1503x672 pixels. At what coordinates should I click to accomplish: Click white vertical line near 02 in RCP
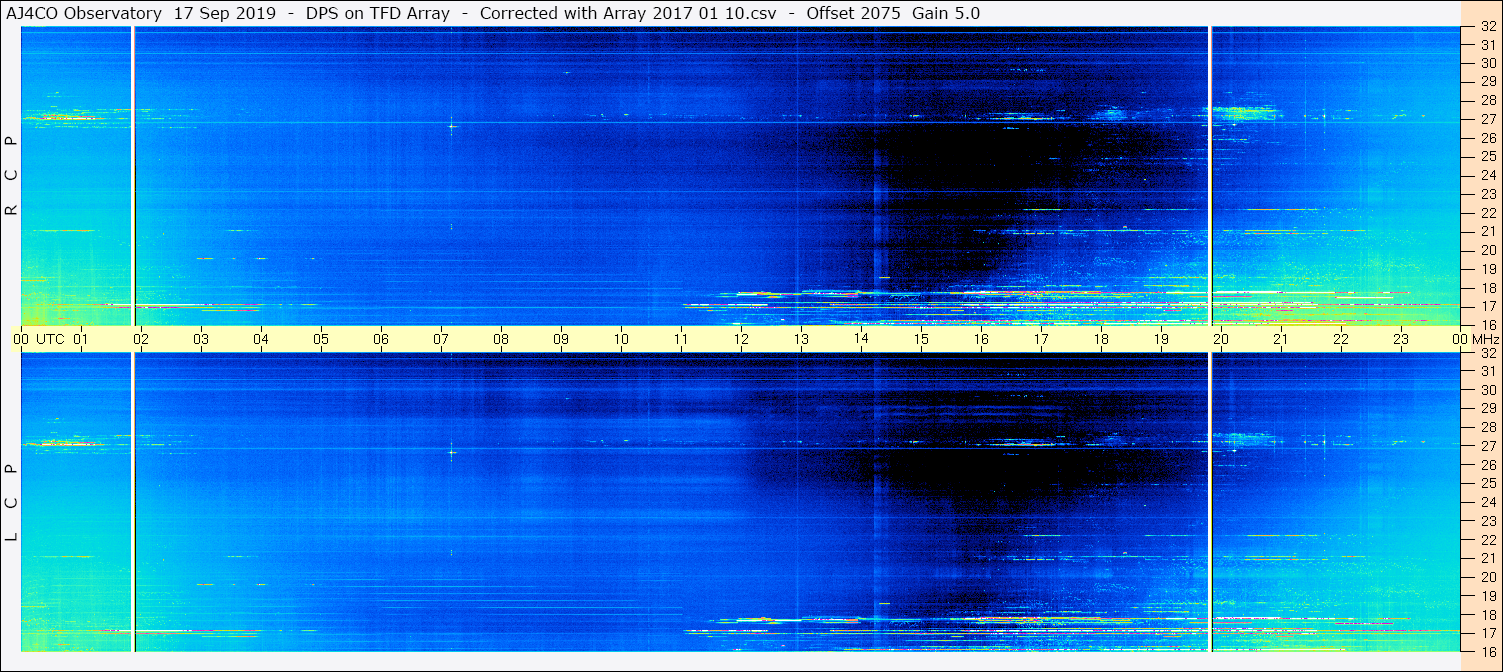point(133,176)
